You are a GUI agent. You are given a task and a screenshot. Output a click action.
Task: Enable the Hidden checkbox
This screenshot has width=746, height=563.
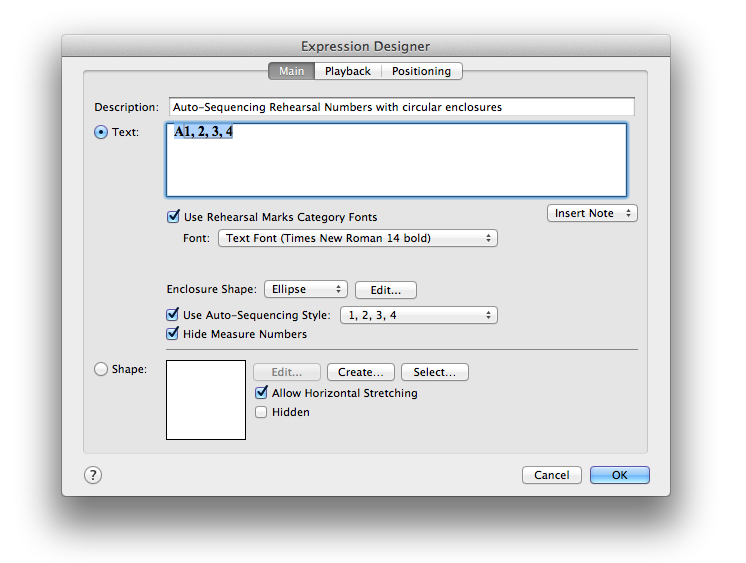262,411
